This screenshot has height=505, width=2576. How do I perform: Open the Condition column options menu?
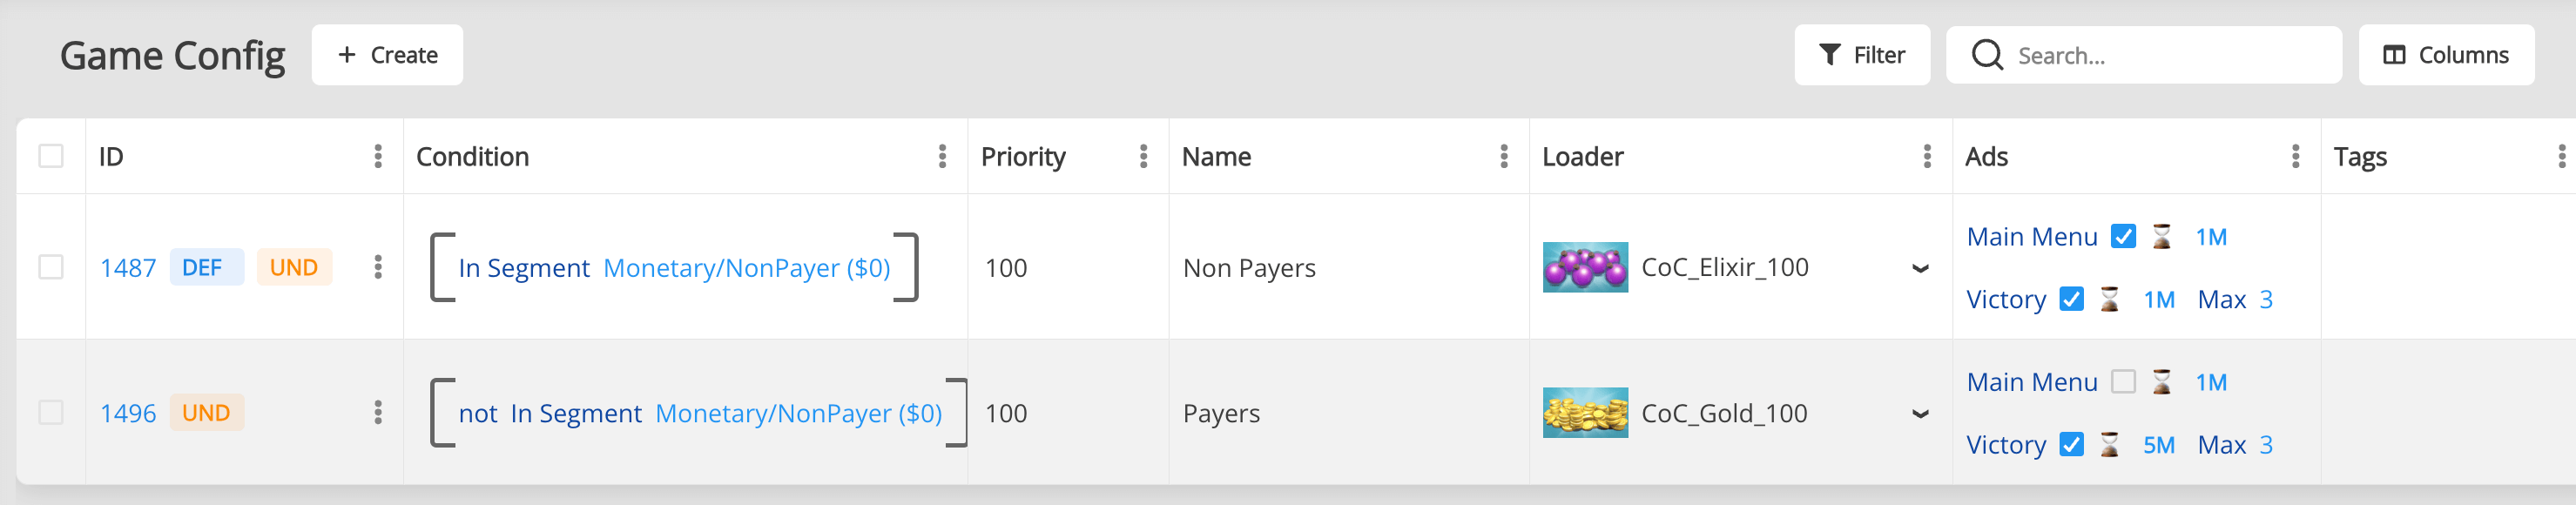point(941,156)
